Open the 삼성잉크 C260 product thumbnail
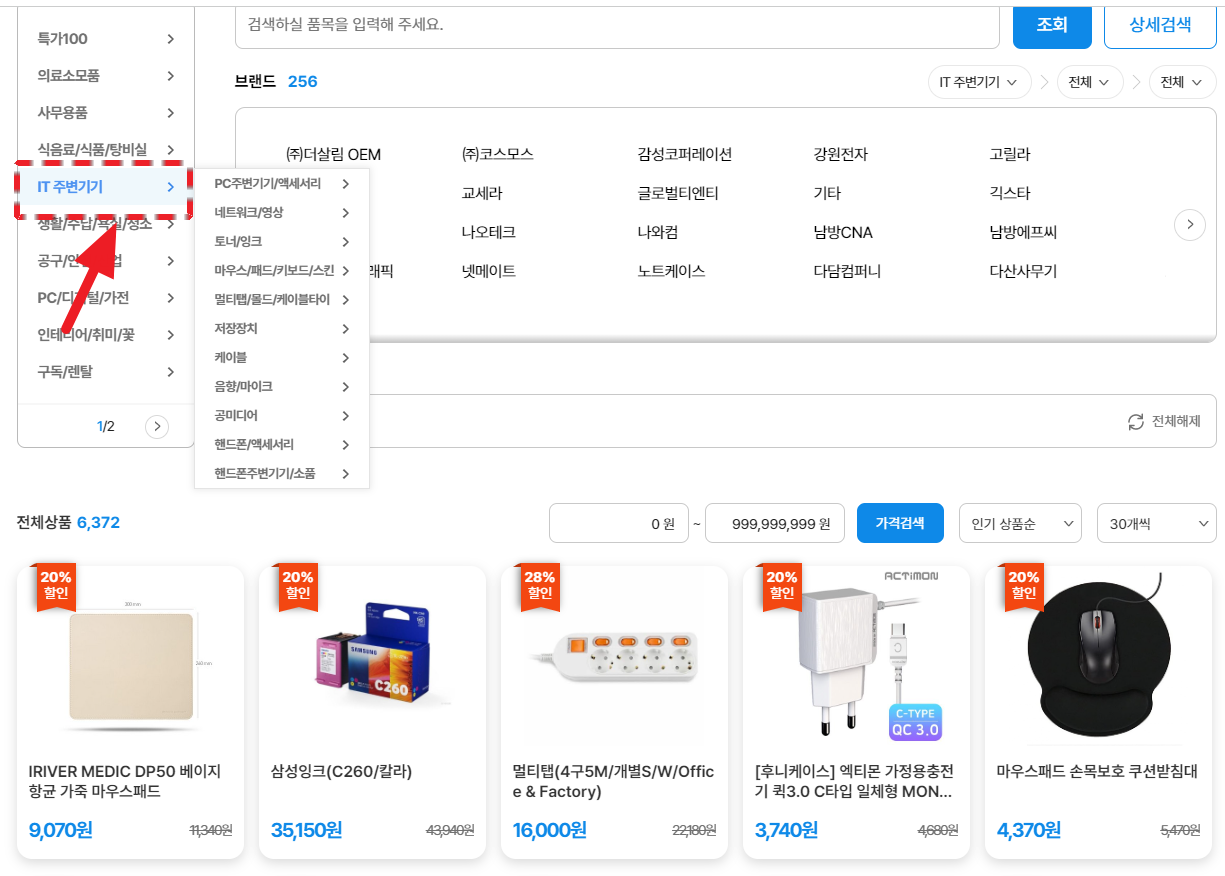The image size is (1225, 876). [372, 655]
